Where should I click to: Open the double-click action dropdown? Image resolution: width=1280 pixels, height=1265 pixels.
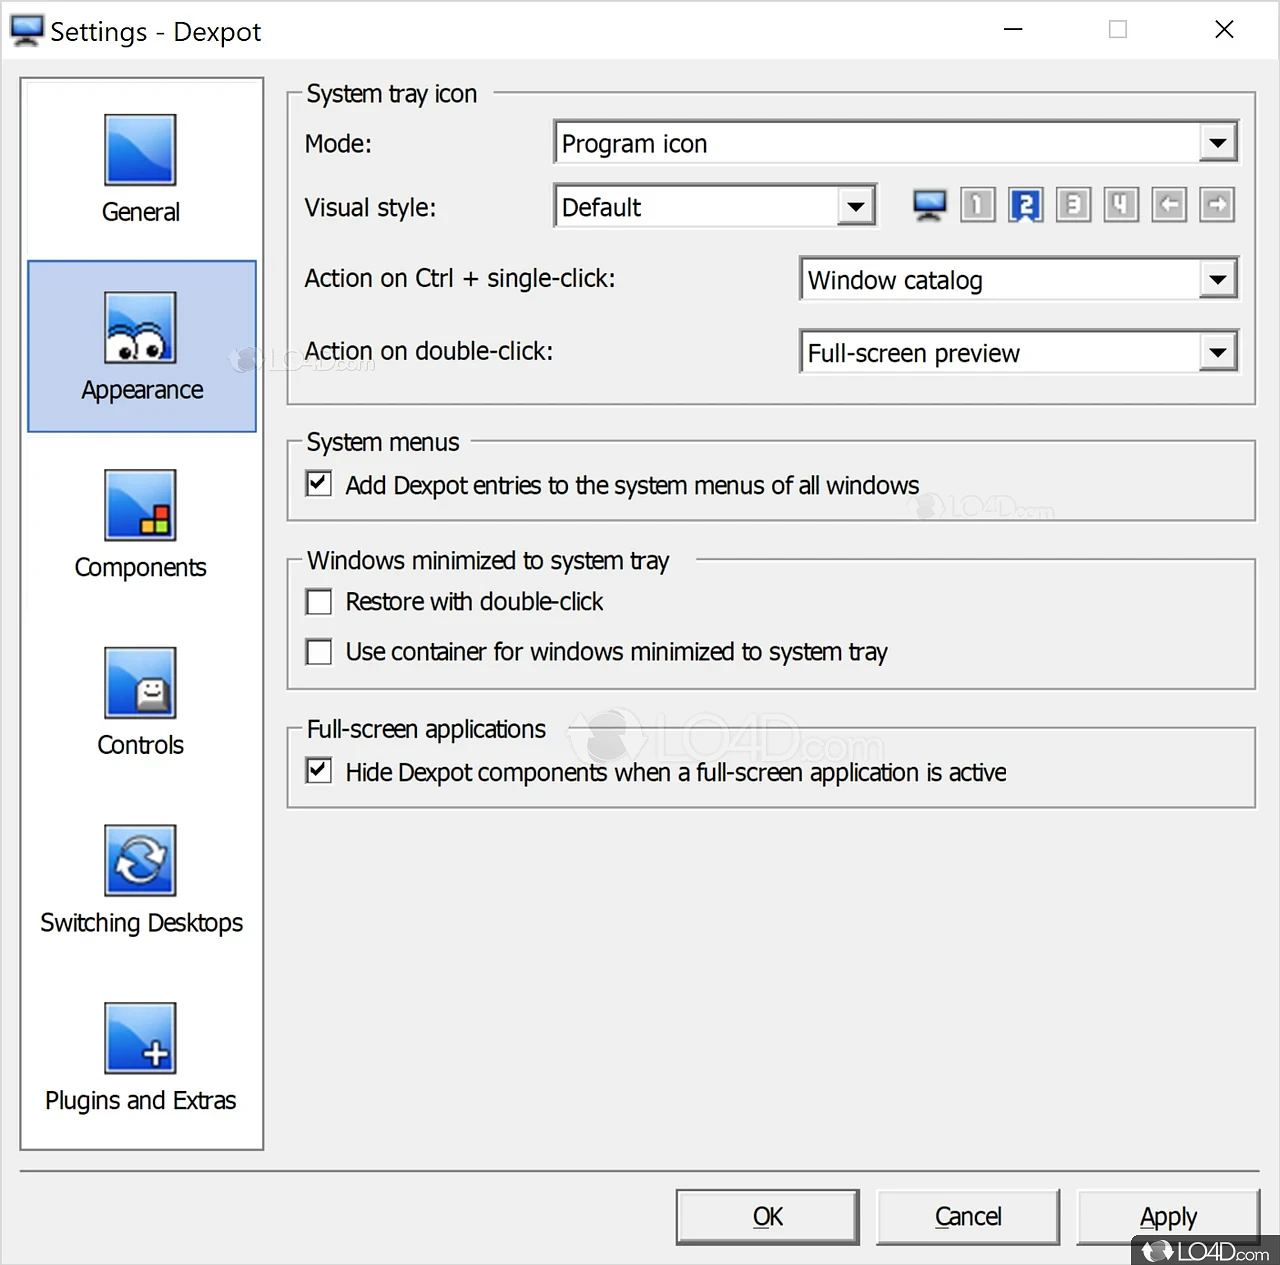1217,352
